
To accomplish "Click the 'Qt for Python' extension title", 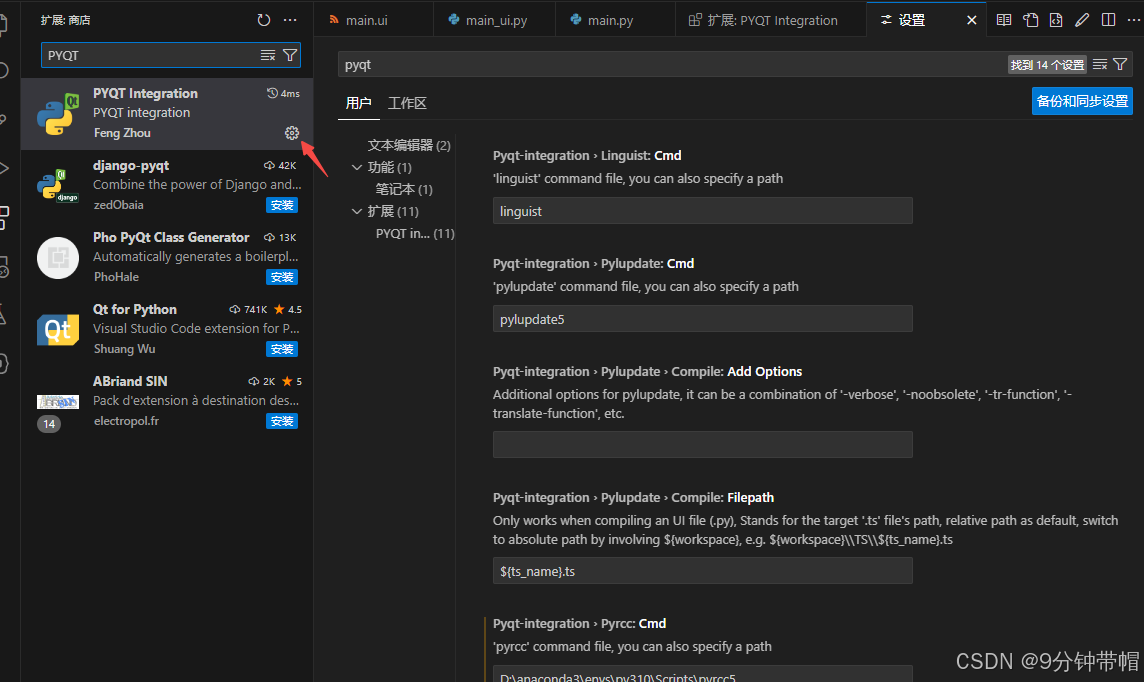I will pos(134,309).
